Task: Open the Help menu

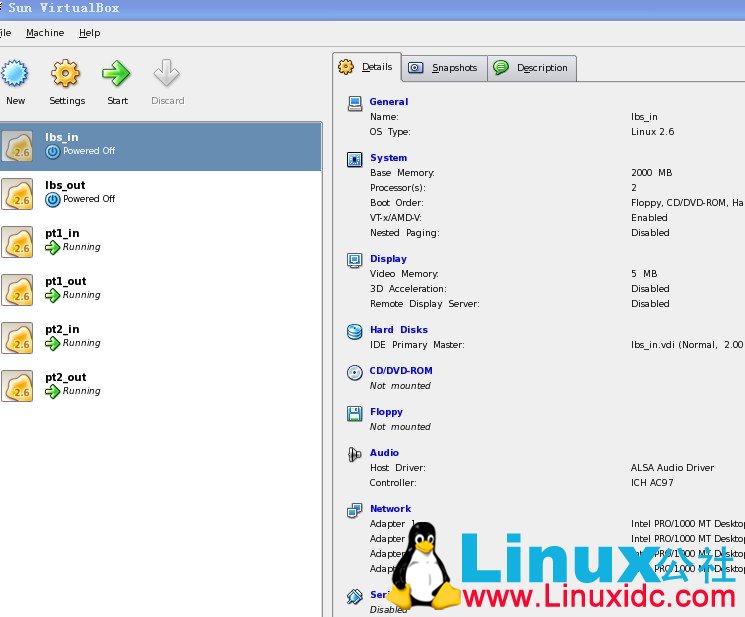Action: (x=90, y=33)
